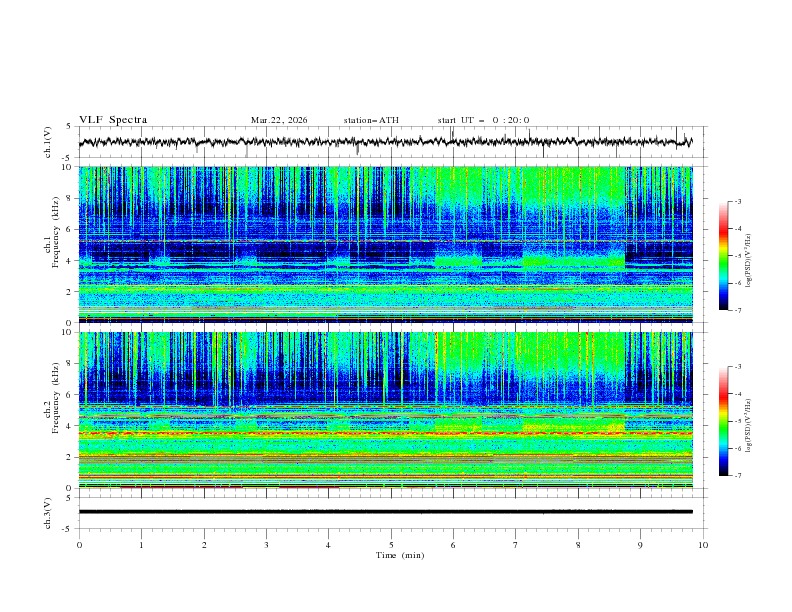
Task: Click the "start UT = 0 :20: 0" label
Action: [483, 120]
